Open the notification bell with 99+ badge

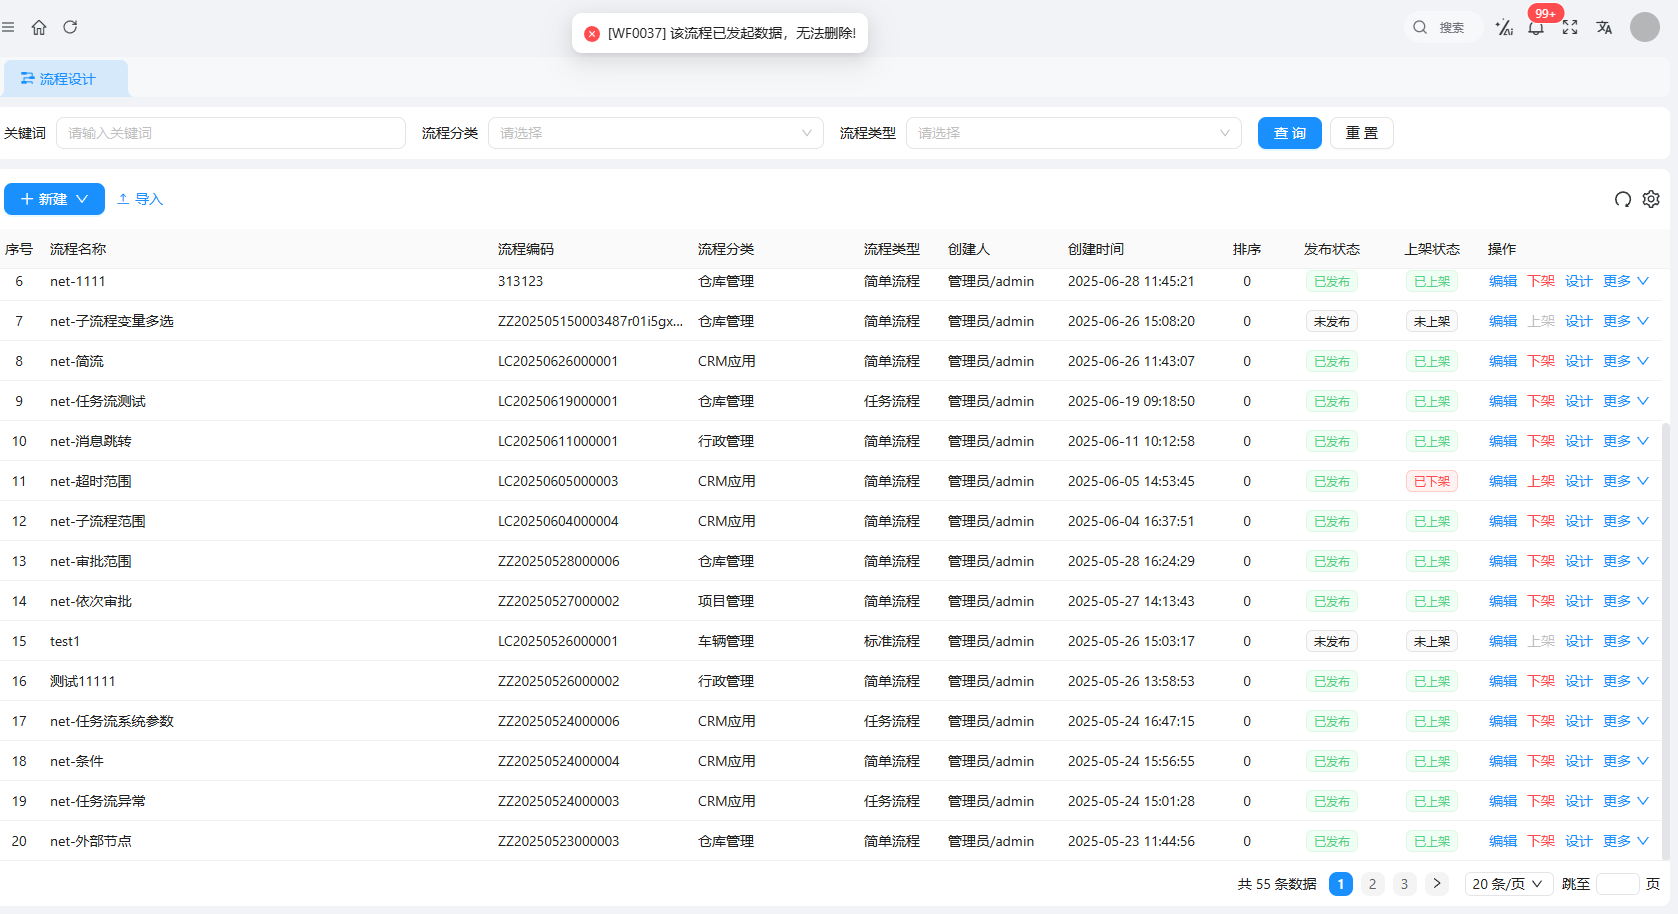tap(1536, 27)
